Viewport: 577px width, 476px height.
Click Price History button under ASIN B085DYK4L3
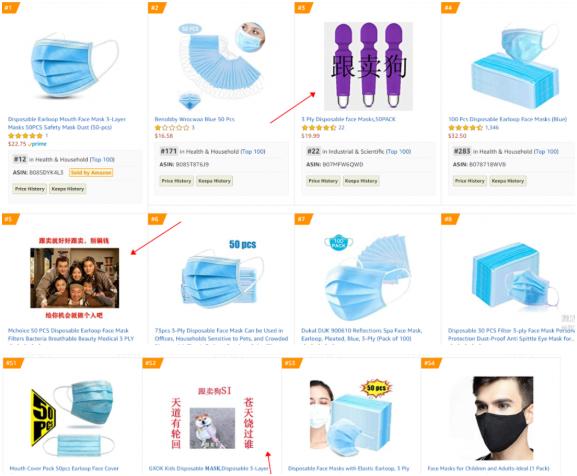29,189
